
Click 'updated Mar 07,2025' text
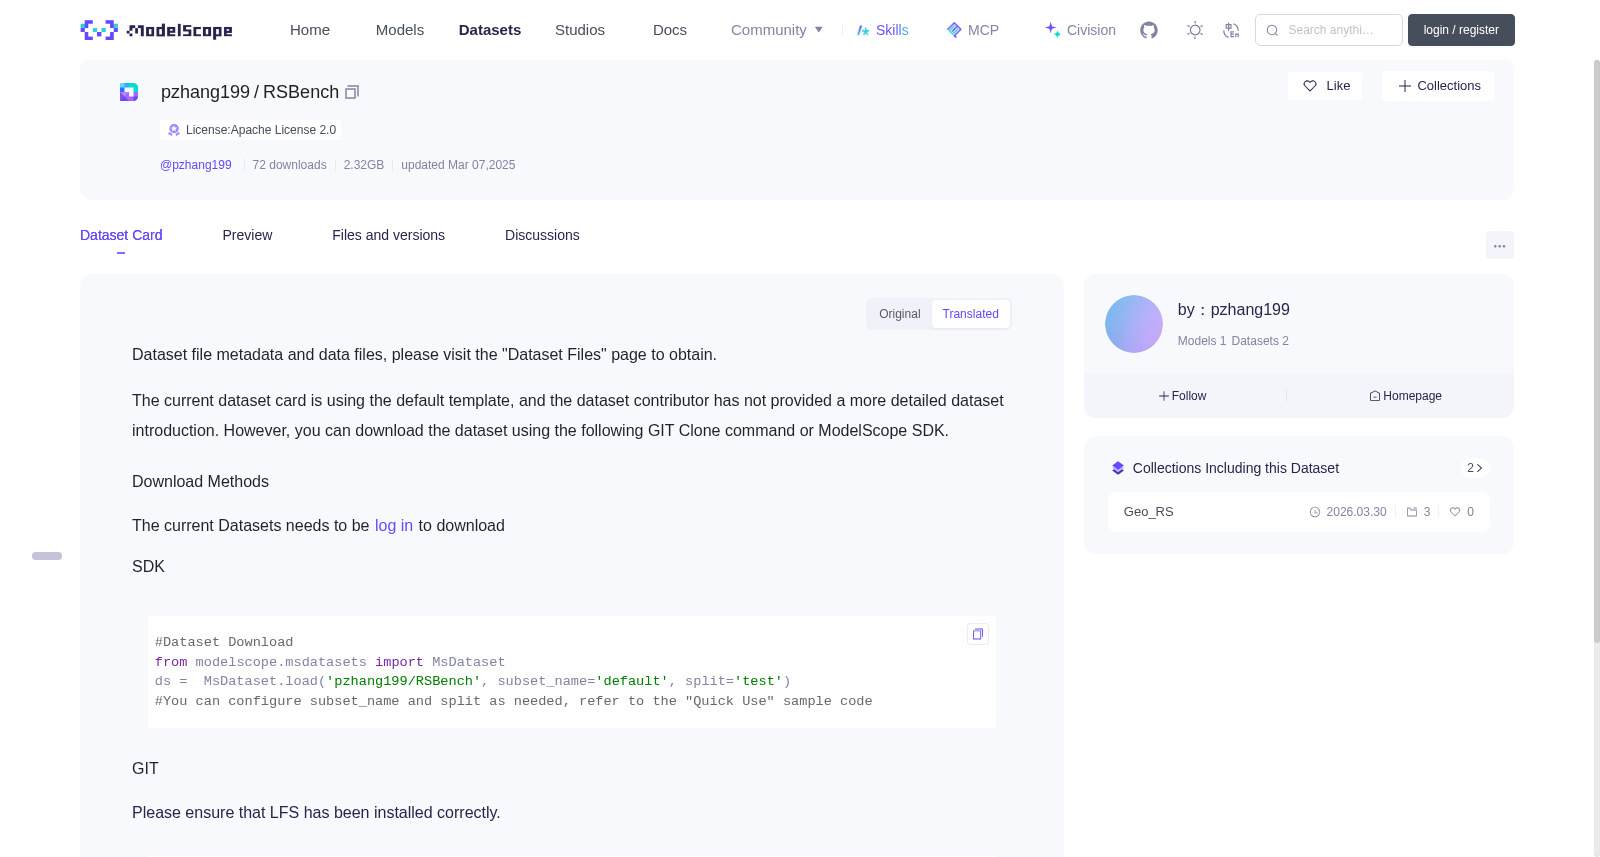click(458, 165)
